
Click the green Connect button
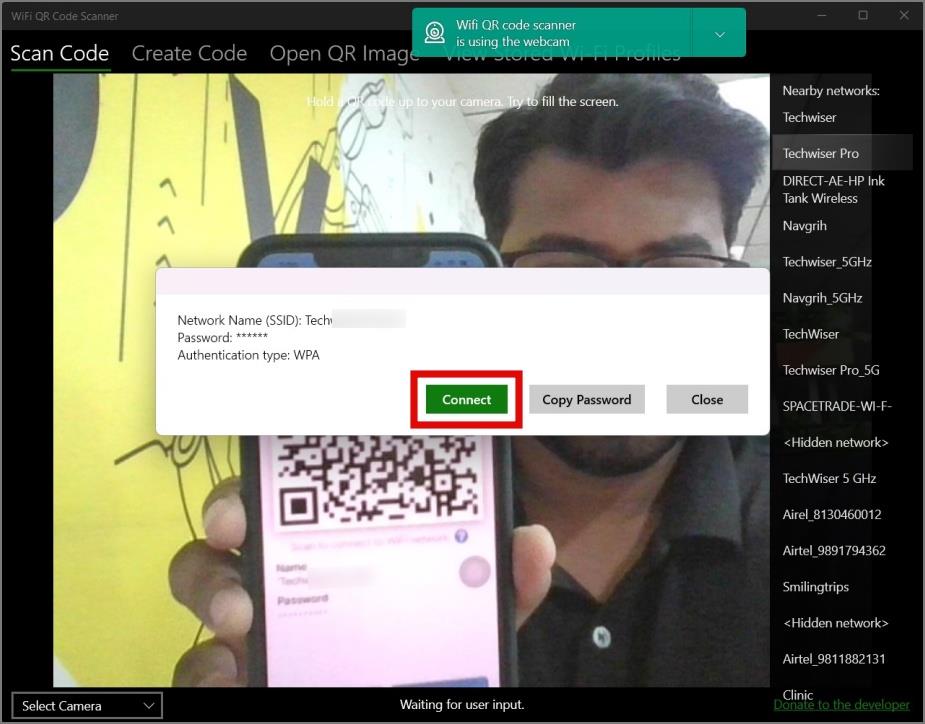click(467, 399)
